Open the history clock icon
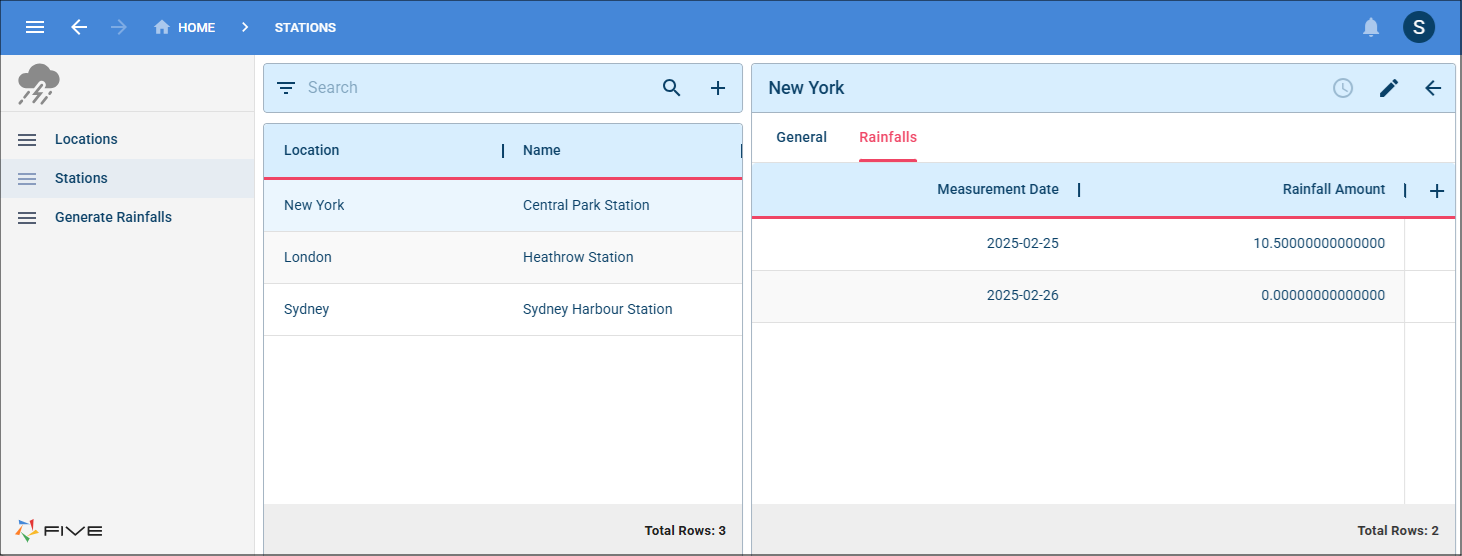Screen dimensions: 1462x556 click(x=1343, y=88)
